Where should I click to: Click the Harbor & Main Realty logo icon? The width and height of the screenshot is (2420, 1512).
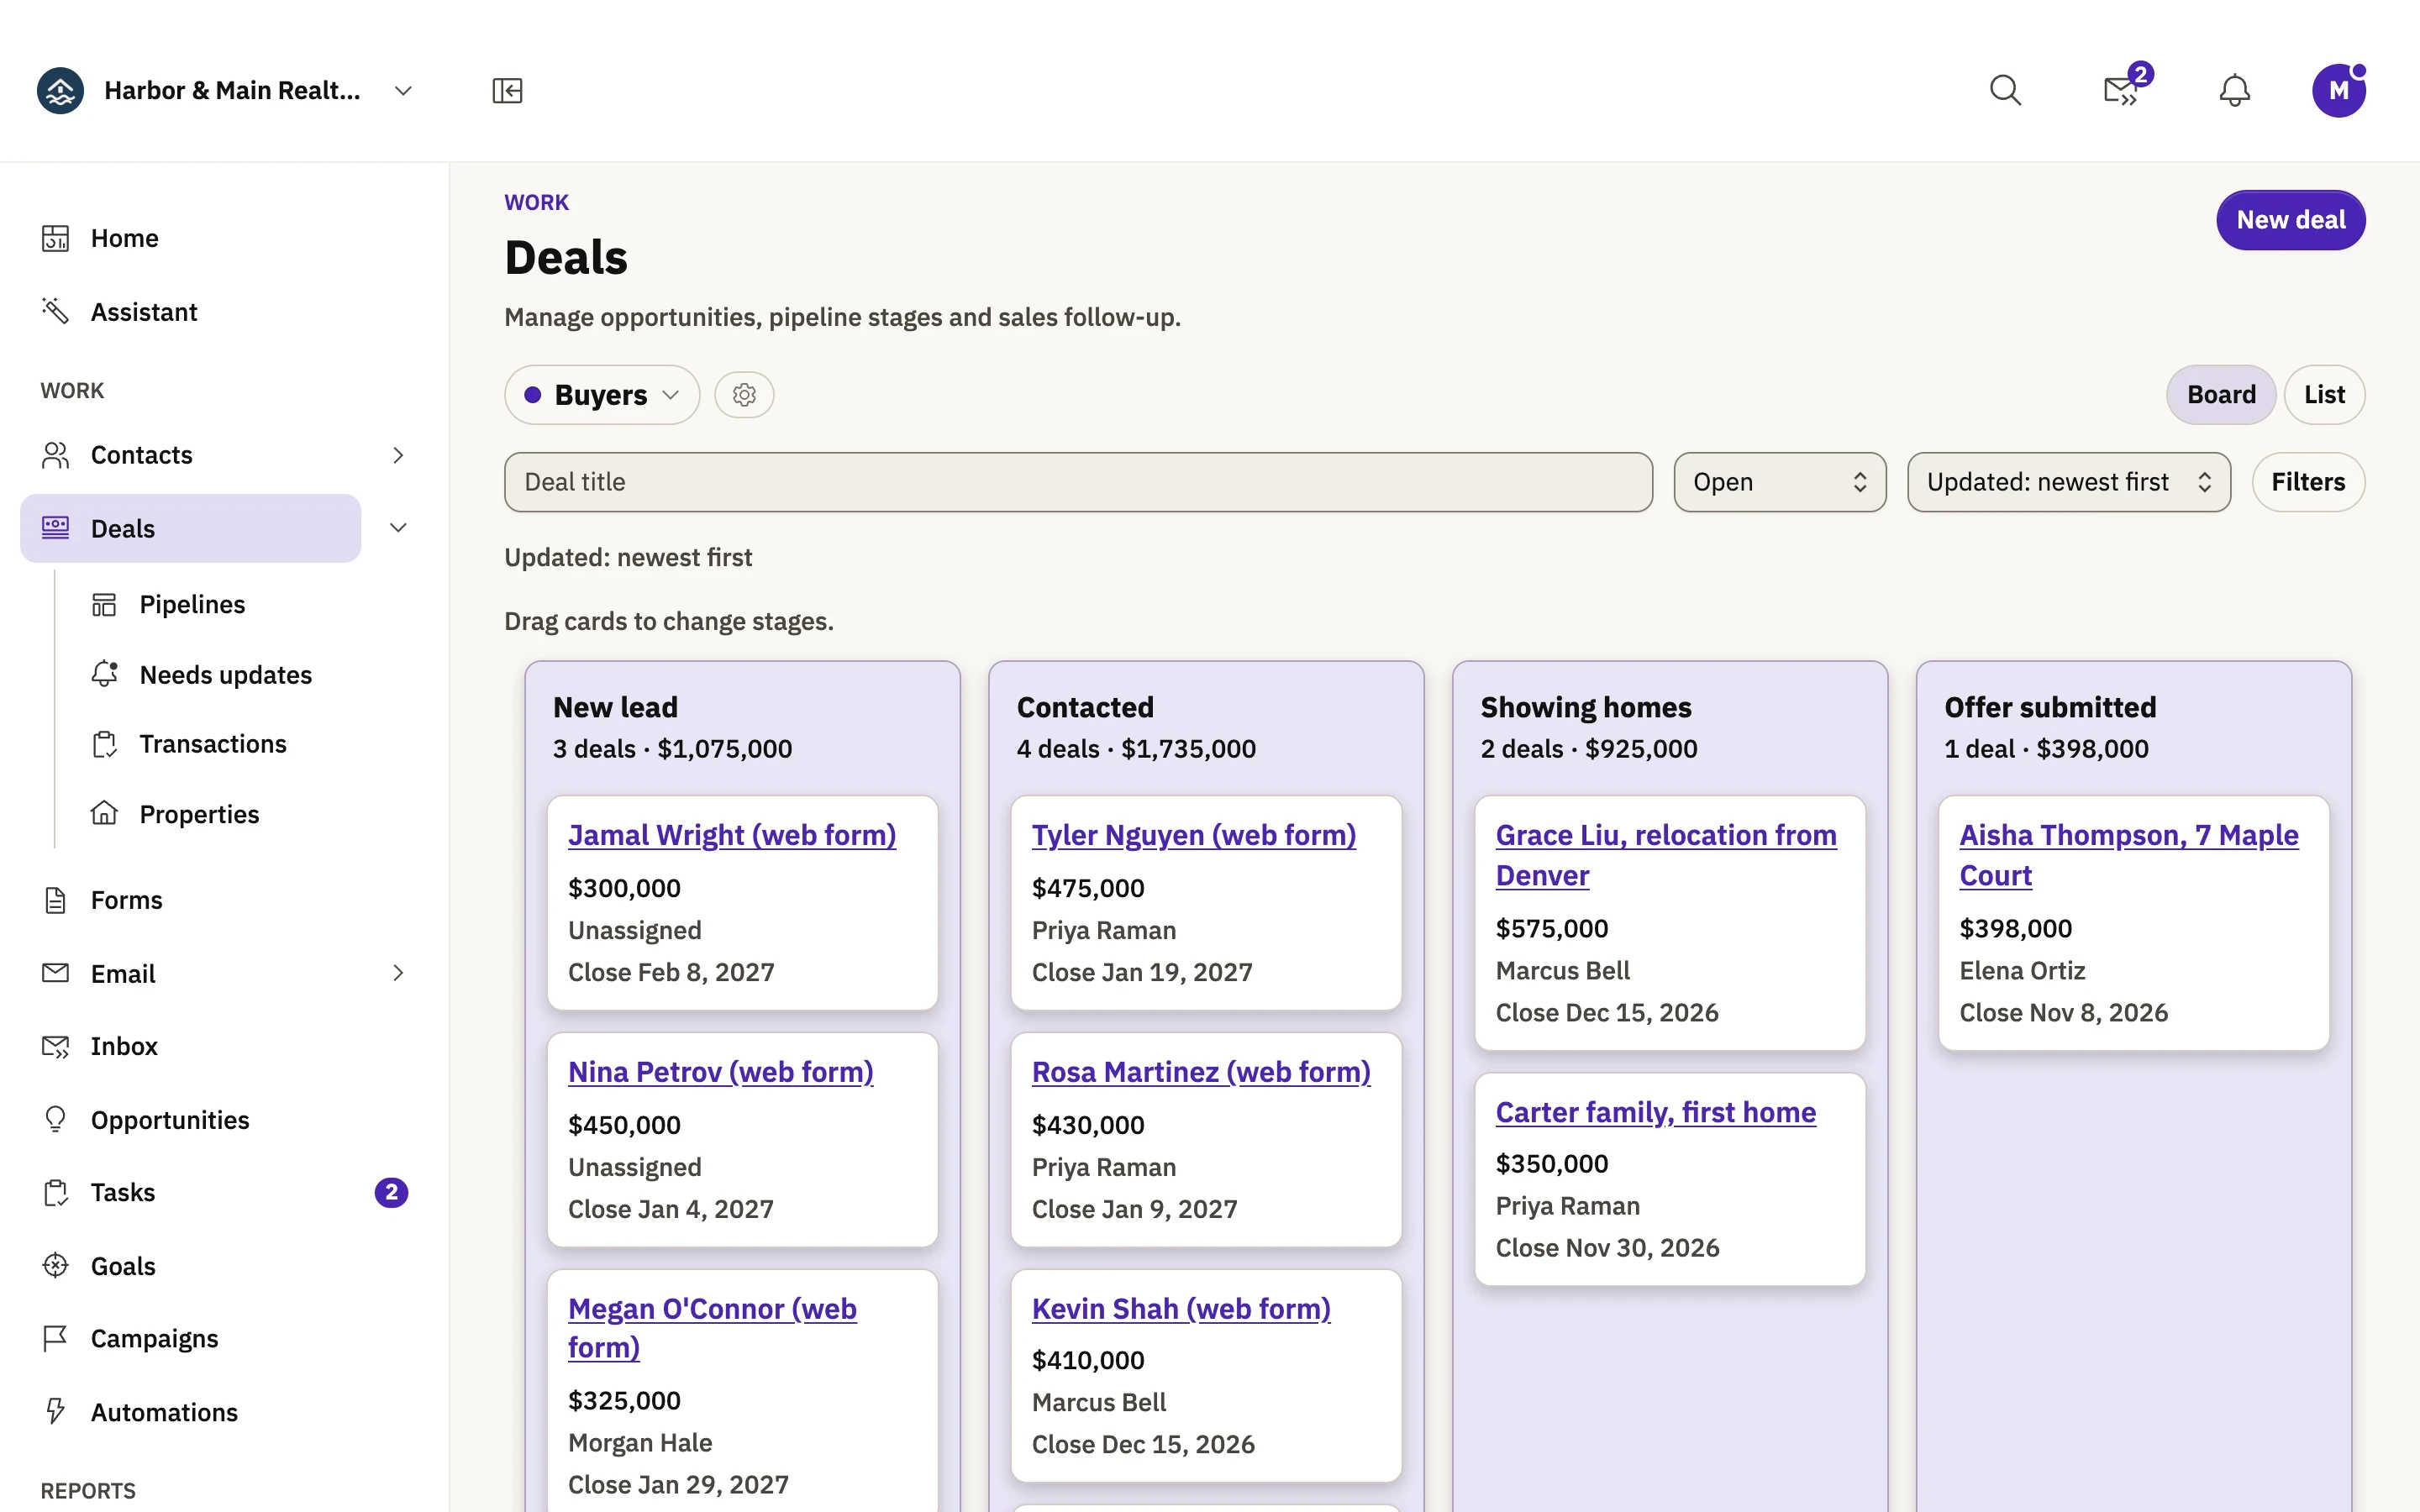pos(60,91)
